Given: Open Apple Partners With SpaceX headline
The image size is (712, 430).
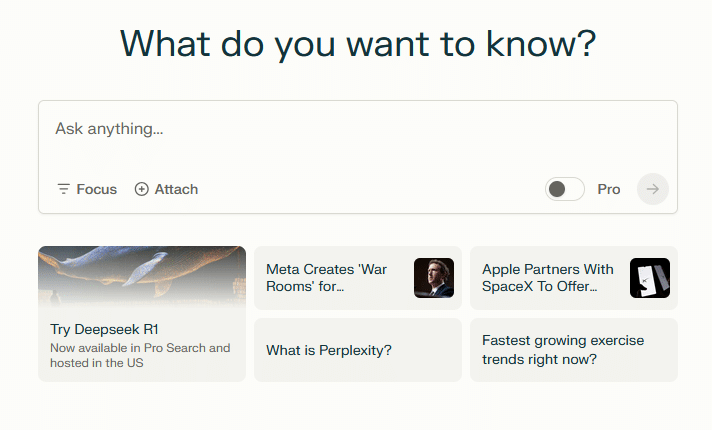Looking at the screenshot, I should [x=548, y=278].
